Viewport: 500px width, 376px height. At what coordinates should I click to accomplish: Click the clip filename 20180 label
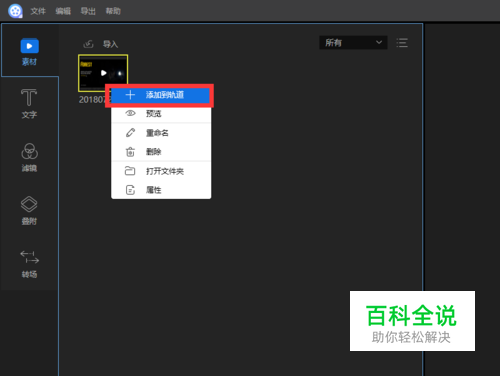[x=92, y=99]
